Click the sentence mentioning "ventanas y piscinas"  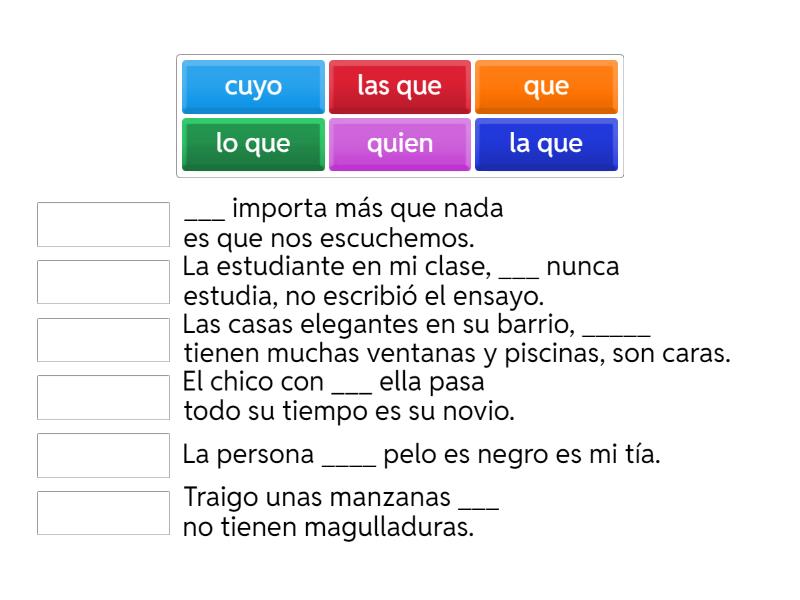pyautogui.click(x=400, y=353)
